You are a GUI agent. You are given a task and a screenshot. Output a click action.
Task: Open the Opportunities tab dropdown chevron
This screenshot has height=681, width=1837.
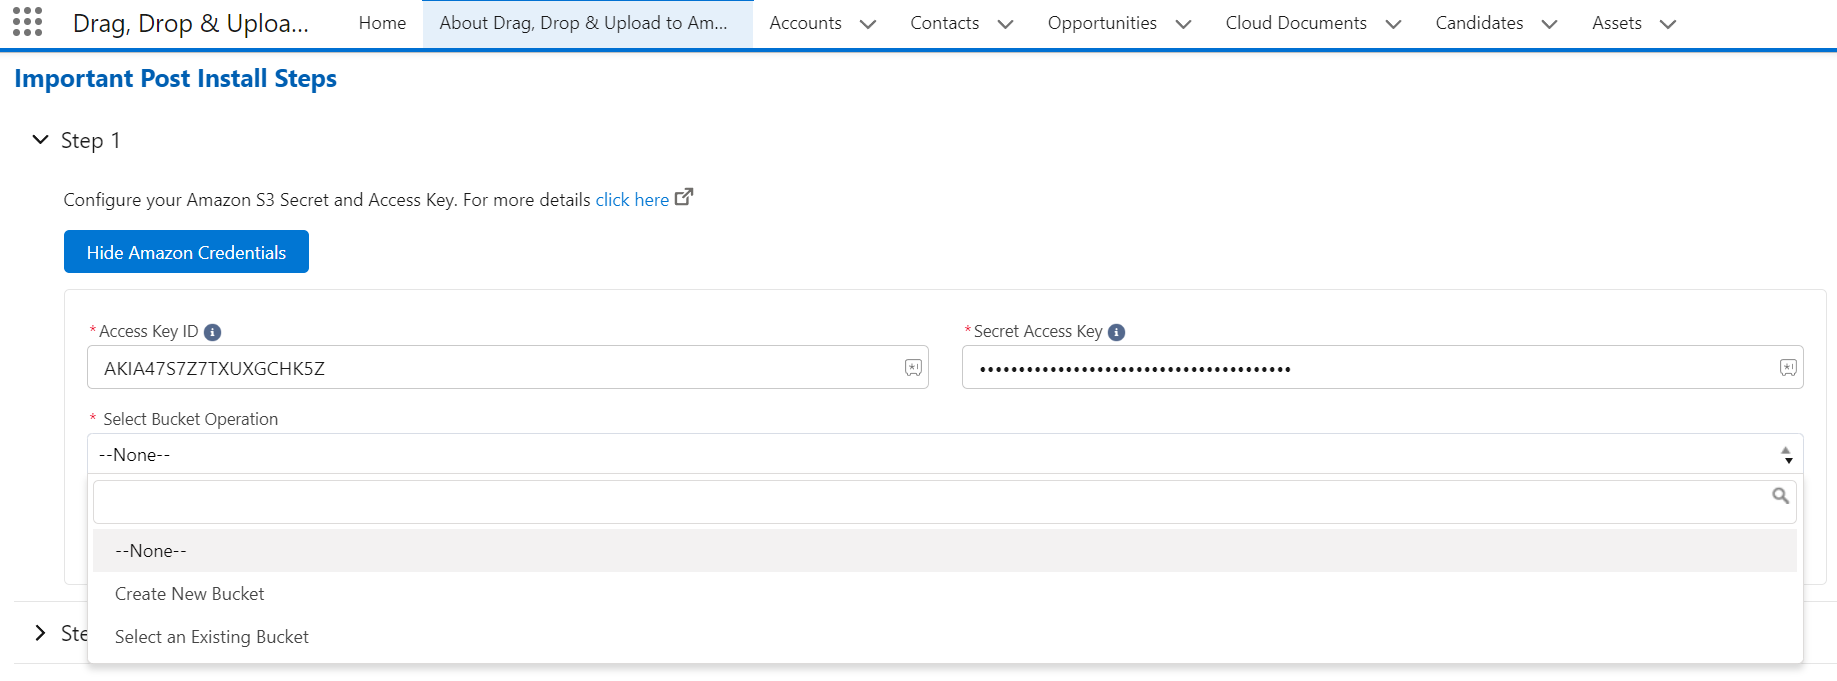pos(1183,24)
